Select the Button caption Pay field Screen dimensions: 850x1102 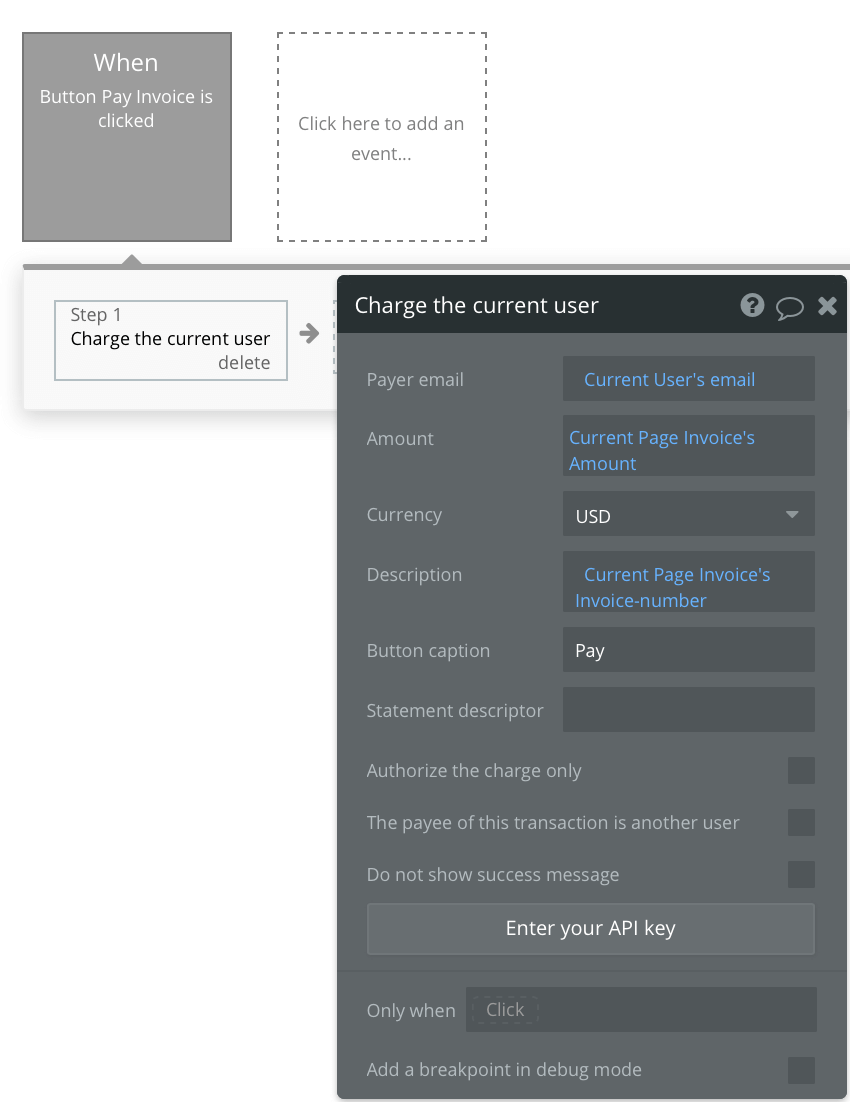point(688,649)
